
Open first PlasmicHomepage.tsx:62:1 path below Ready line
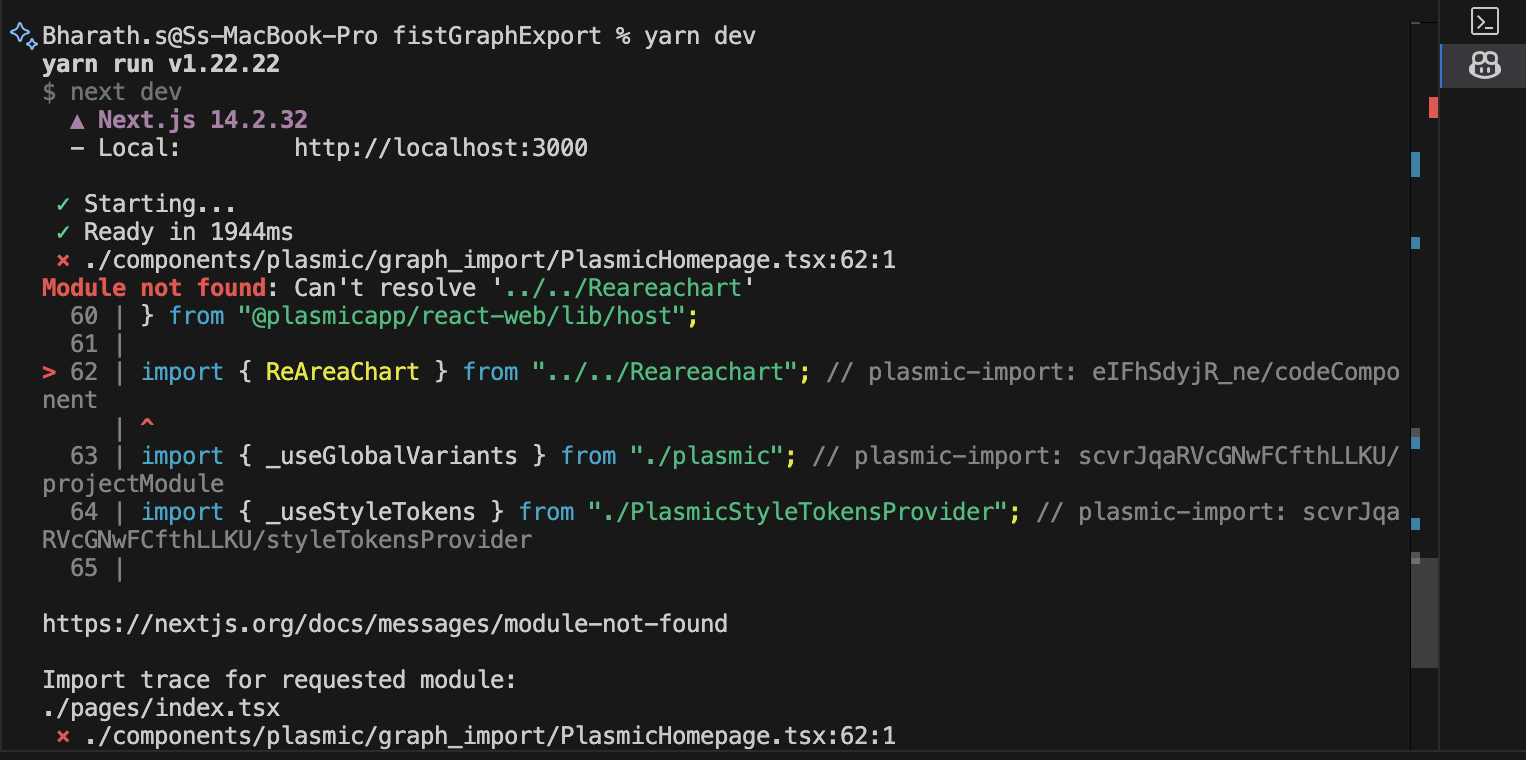point(489,260)
